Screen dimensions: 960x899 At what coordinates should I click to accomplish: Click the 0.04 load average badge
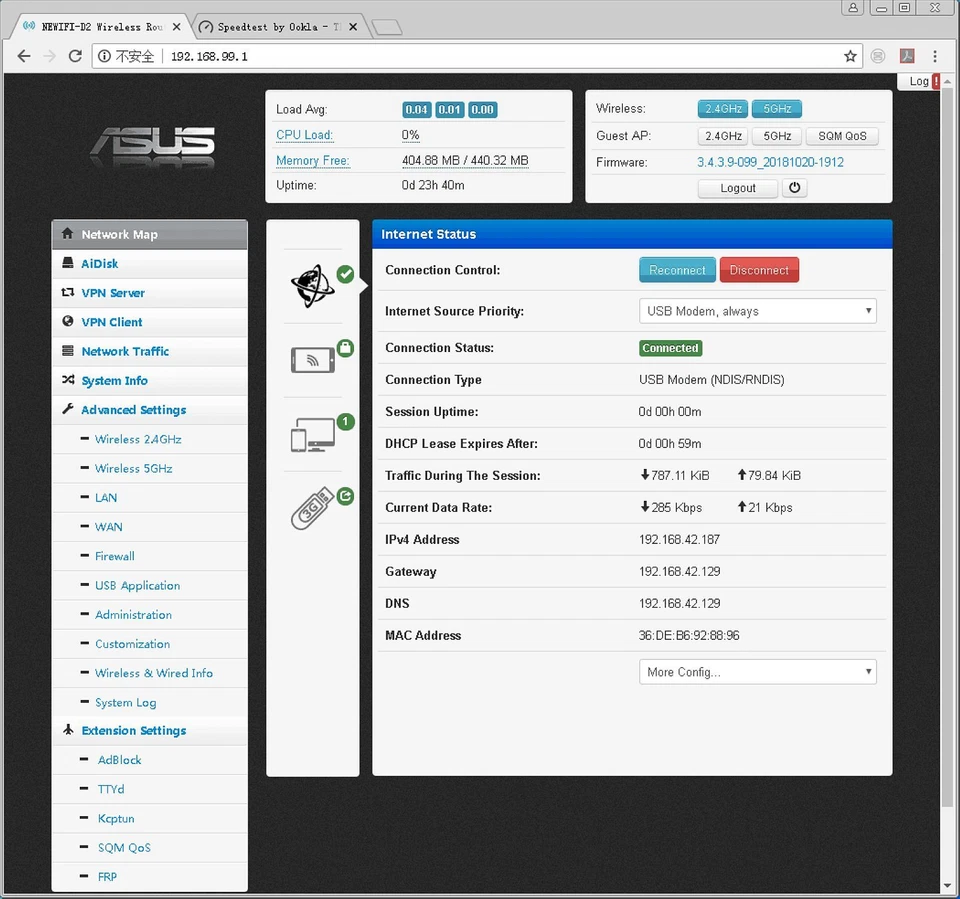[x=416, y=110]
